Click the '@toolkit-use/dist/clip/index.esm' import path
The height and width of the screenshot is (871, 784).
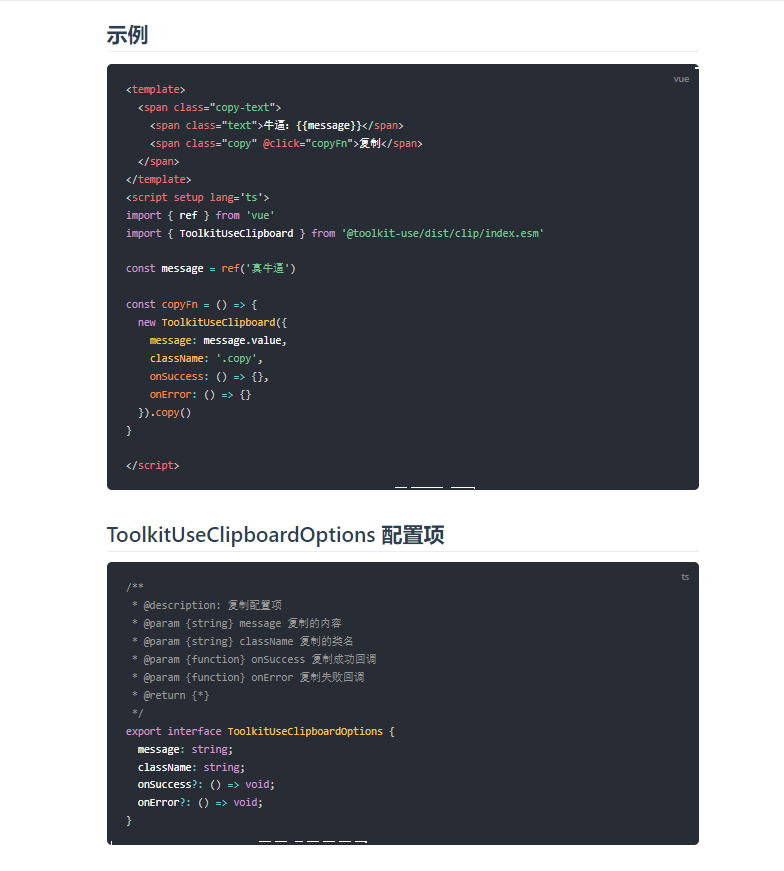pos(442,233)
